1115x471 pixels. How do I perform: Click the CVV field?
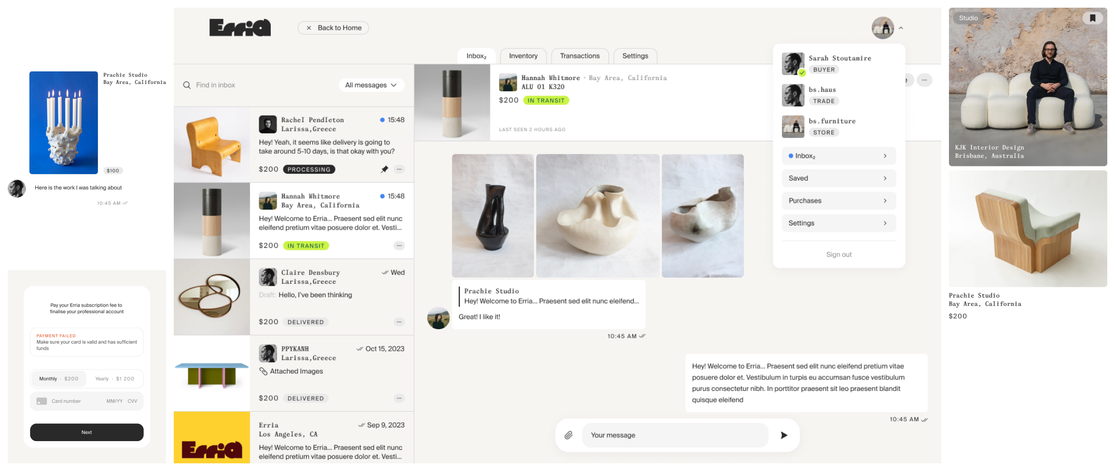(132, 401)
